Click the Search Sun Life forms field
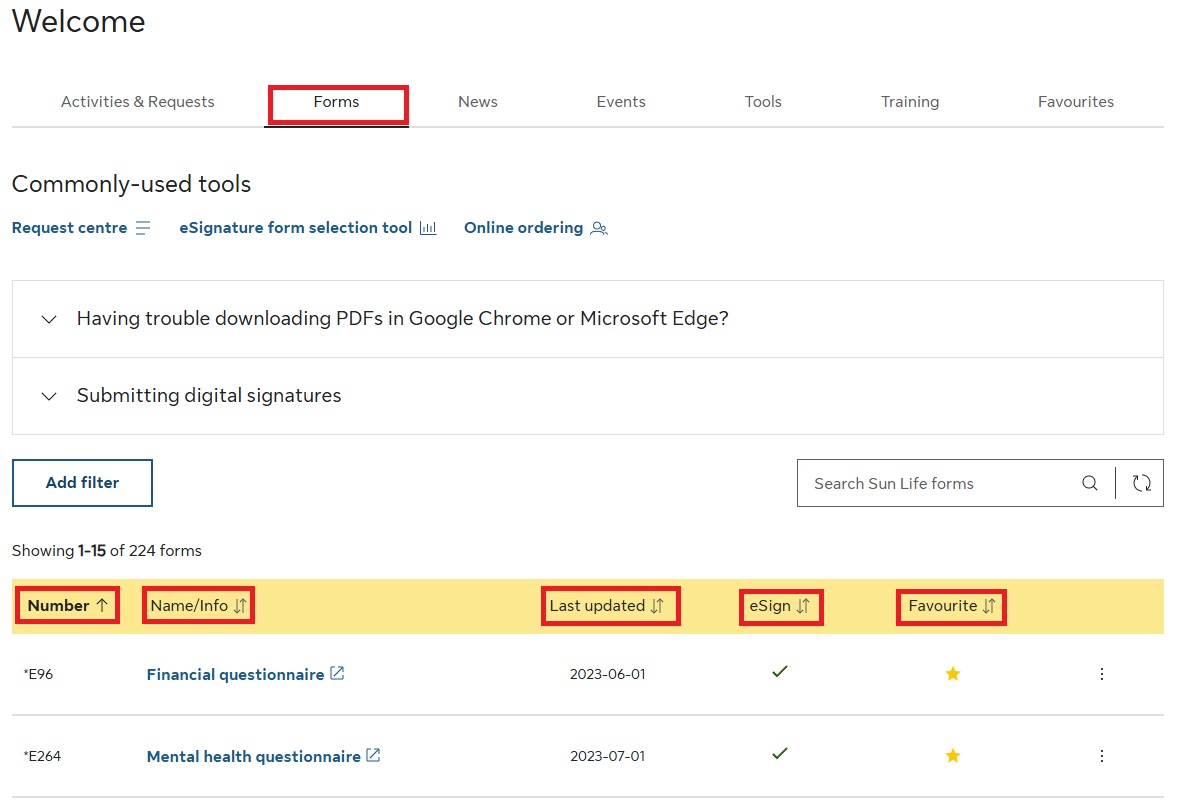The image size is (1177, 803). [935, 483]
